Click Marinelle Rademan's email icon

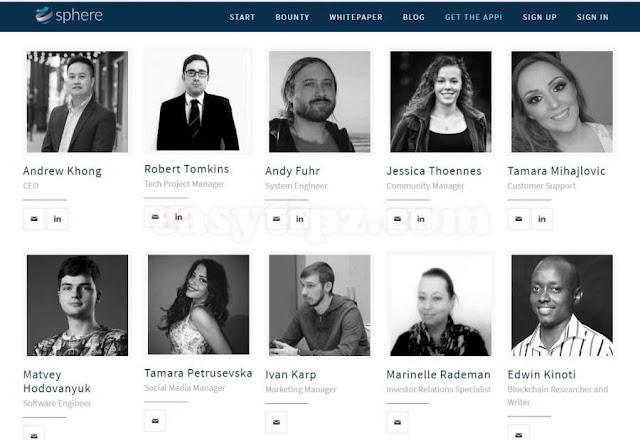click(x=398, y=422)
